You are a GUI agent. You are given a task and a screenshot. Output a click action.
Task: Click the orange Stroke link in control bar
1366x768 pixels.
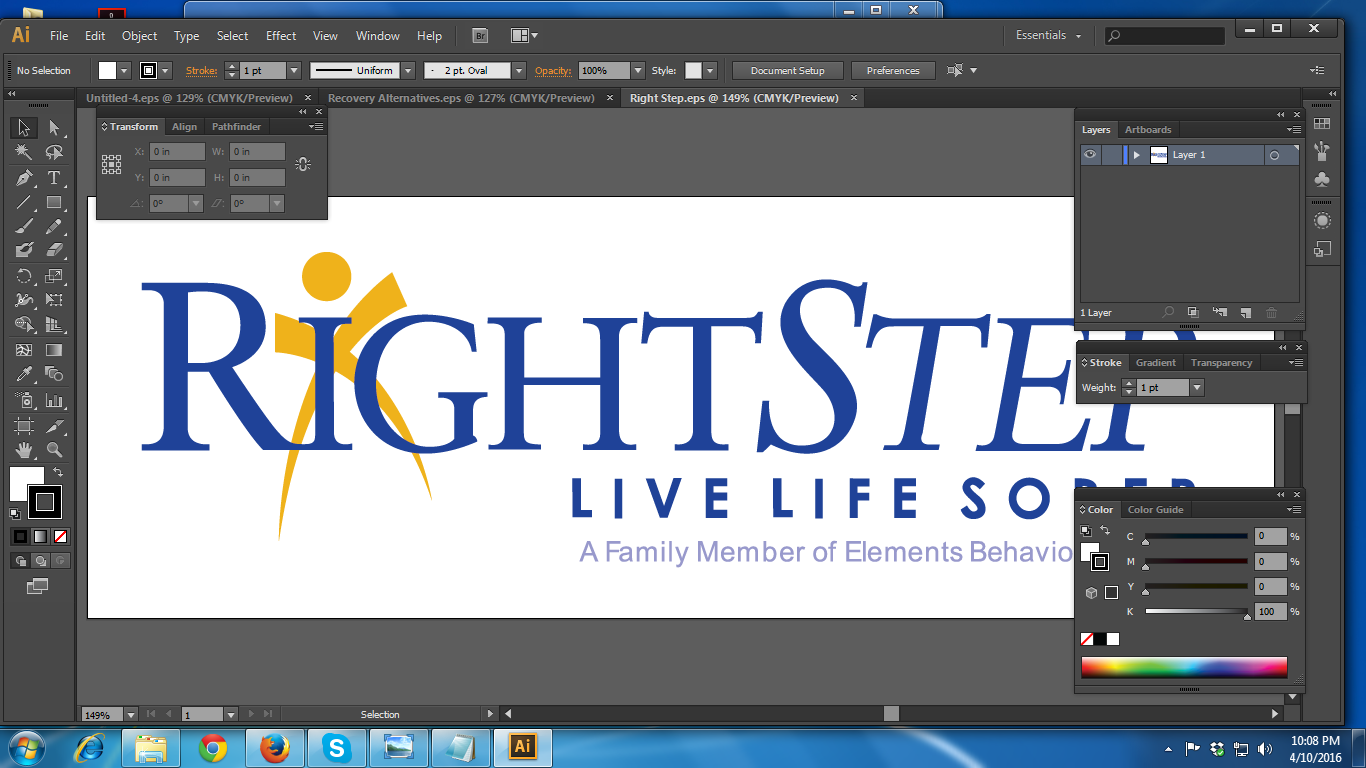coord(201,71)
